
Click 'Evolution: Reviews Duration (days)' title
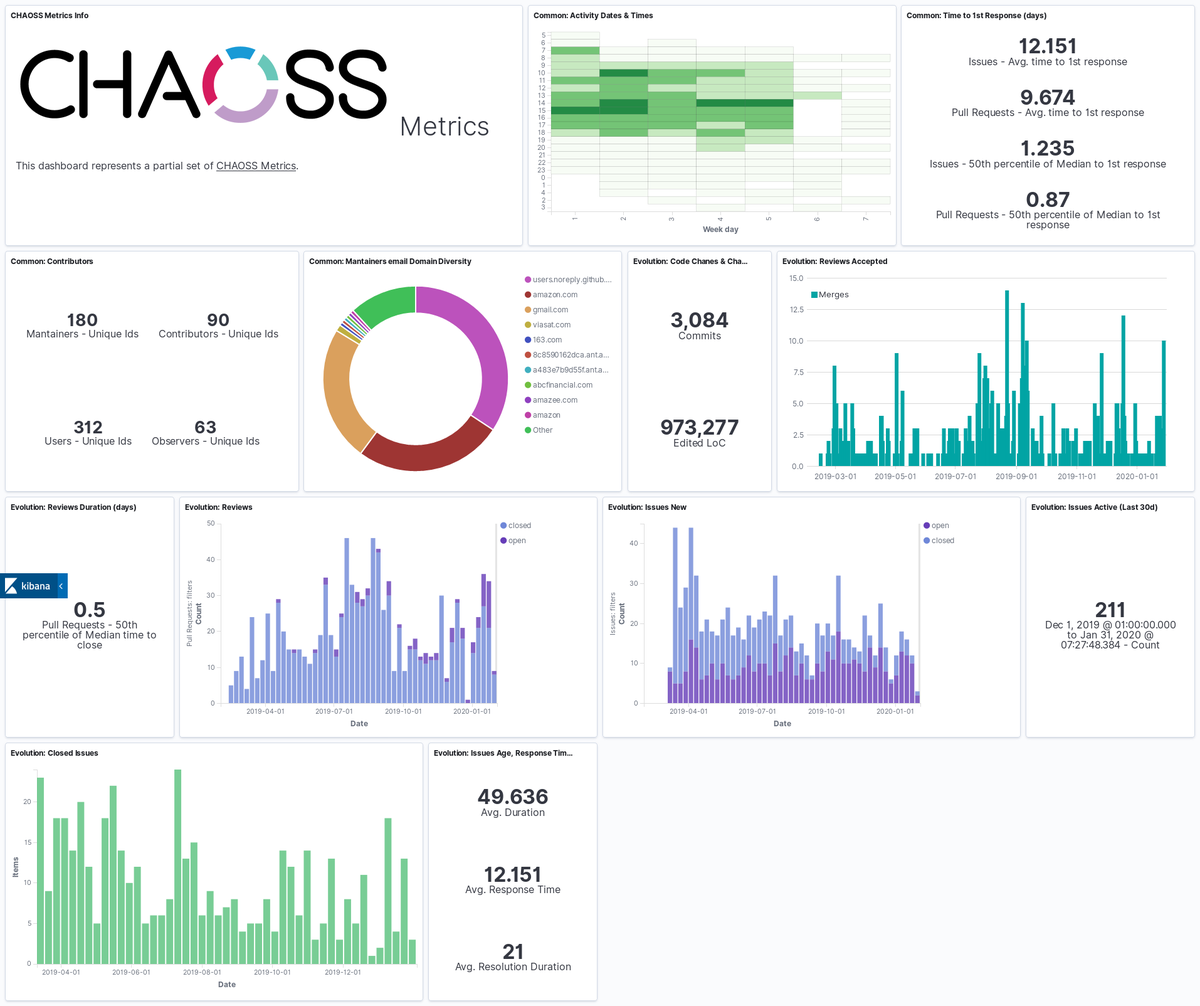[73, 507]
